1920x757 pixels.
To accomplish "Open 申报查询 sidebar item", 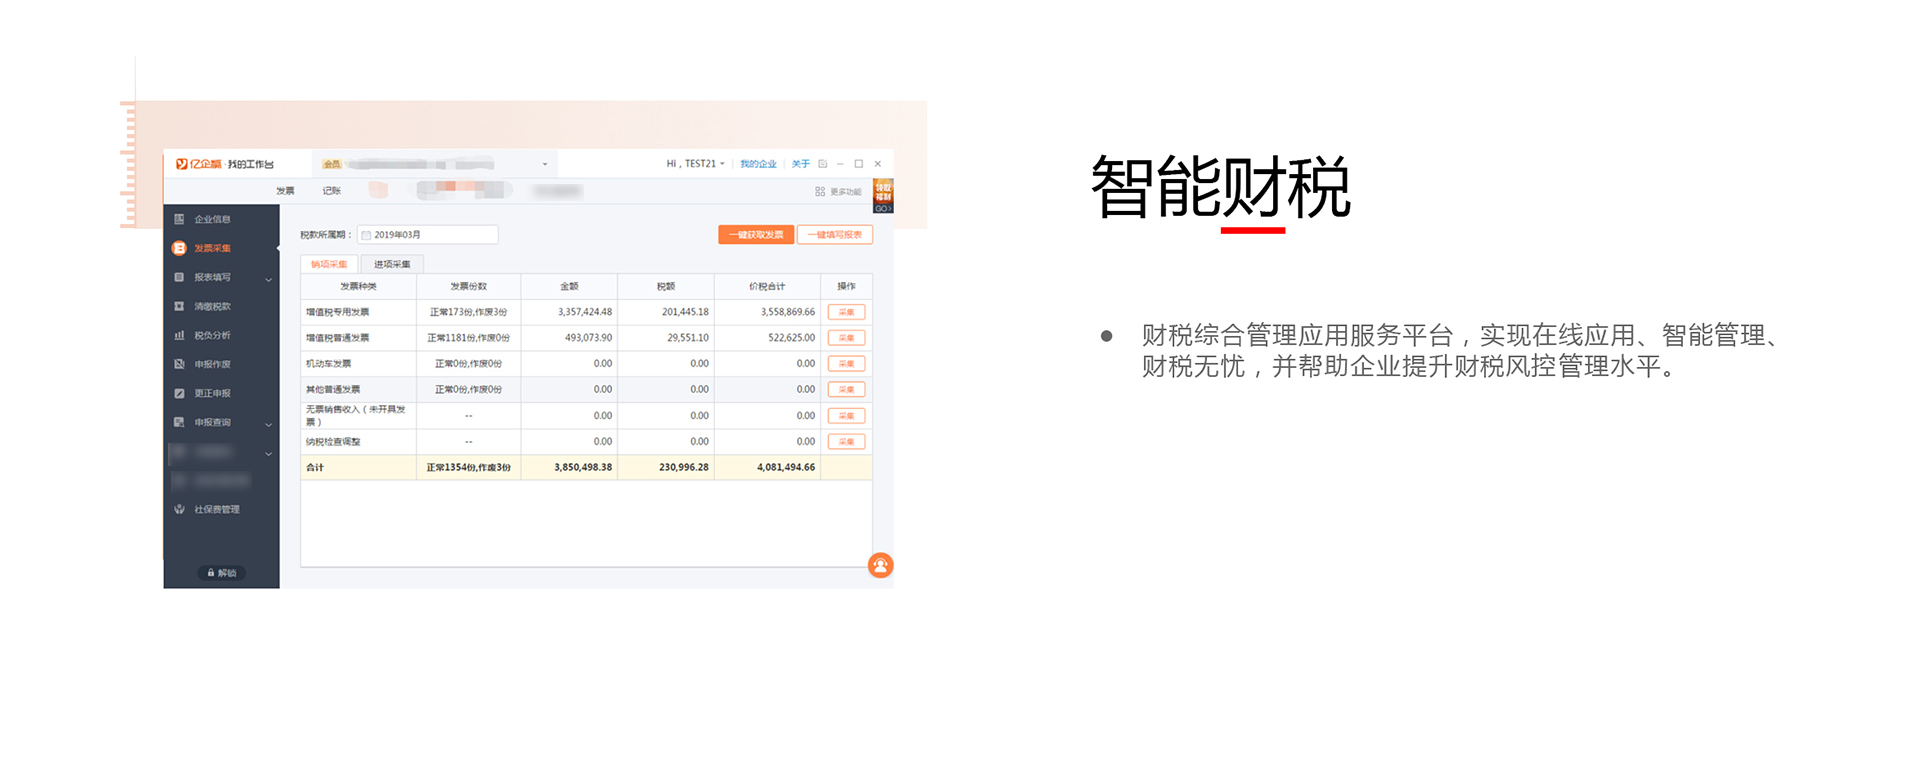I will pos(212,422).
